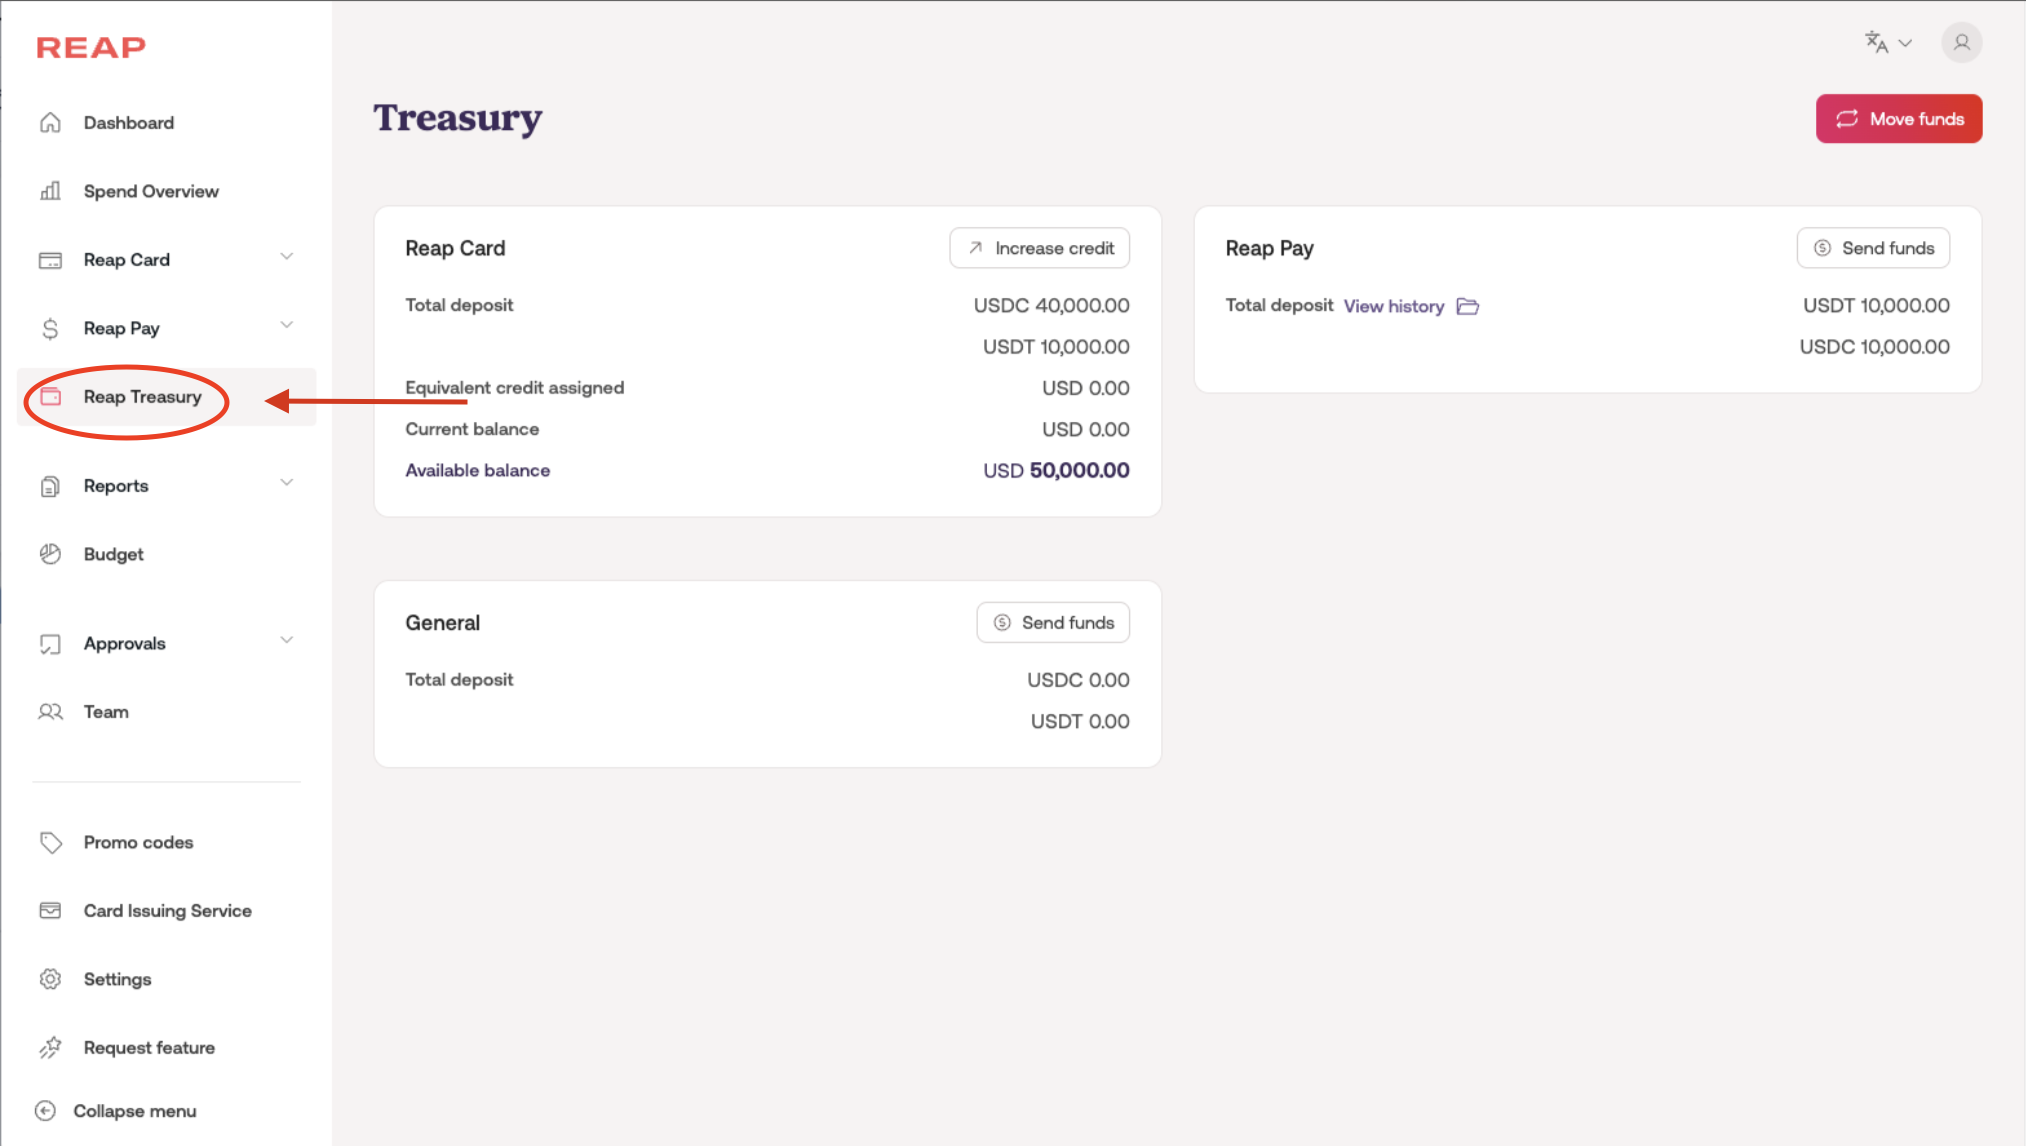Click the Settings gear icon
This screenshot has width=2026, height=1146.
pos(50,979)
